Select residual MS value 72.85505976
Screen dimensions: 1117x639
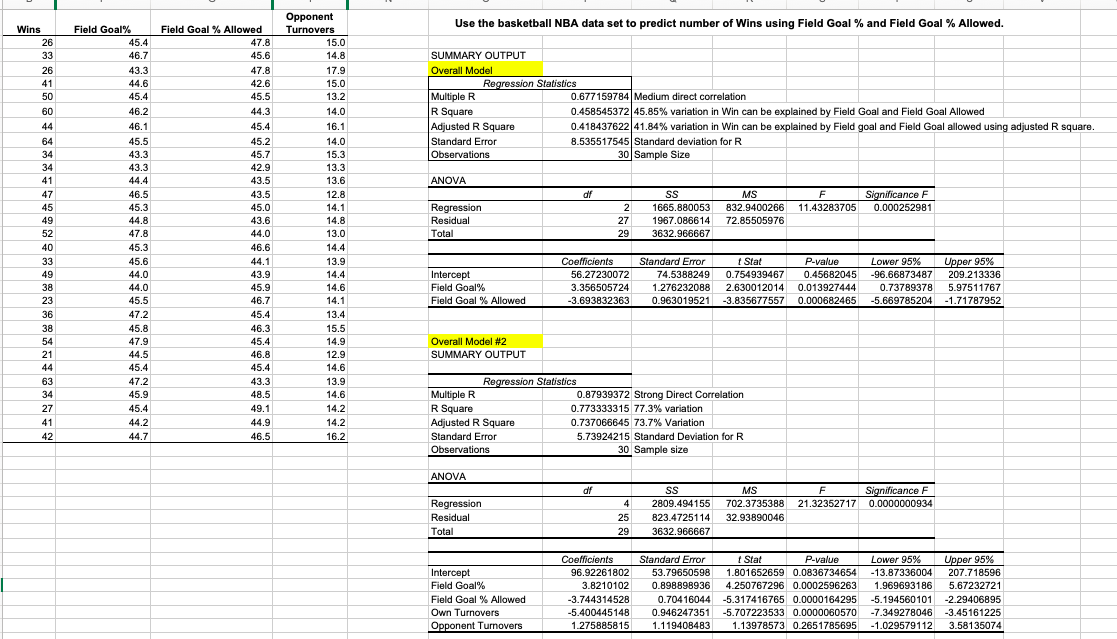click(x=755, y=221)
